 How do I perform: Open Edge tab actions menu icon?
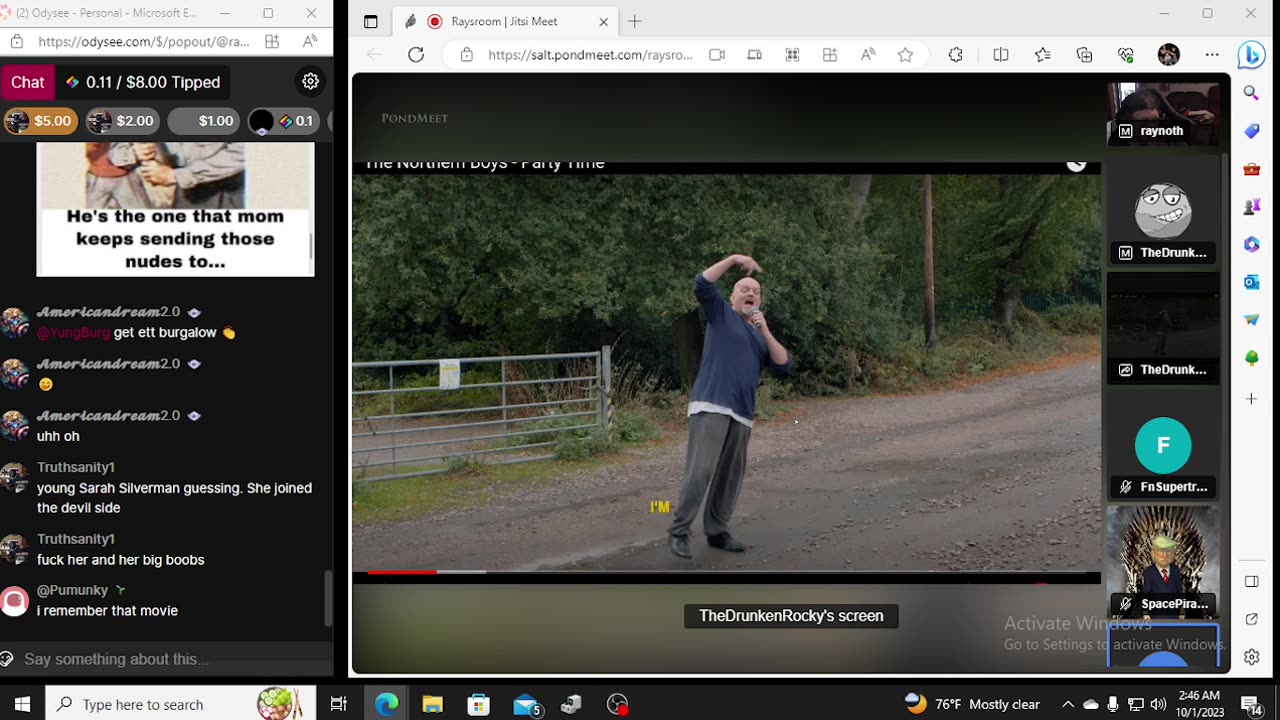point(370,21)
